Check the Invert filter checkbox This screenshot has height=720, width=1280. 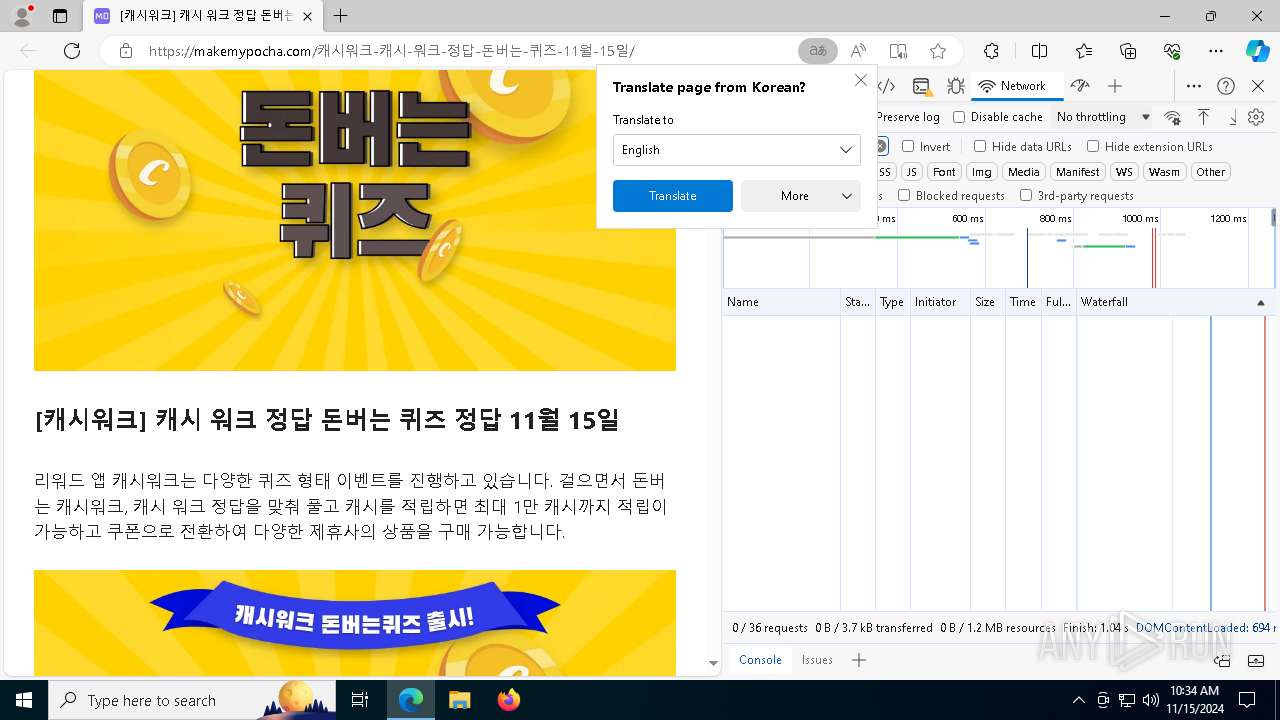click(x=908, y=146)
